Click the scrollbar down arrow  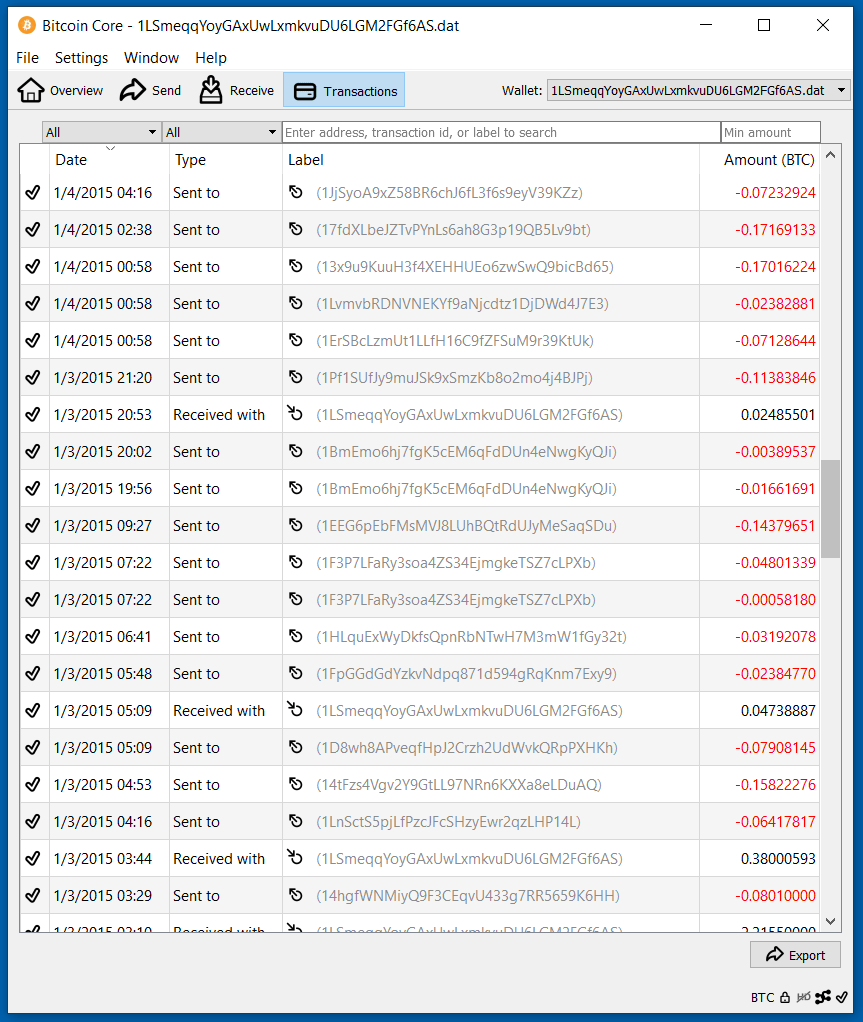coord(830,921)
